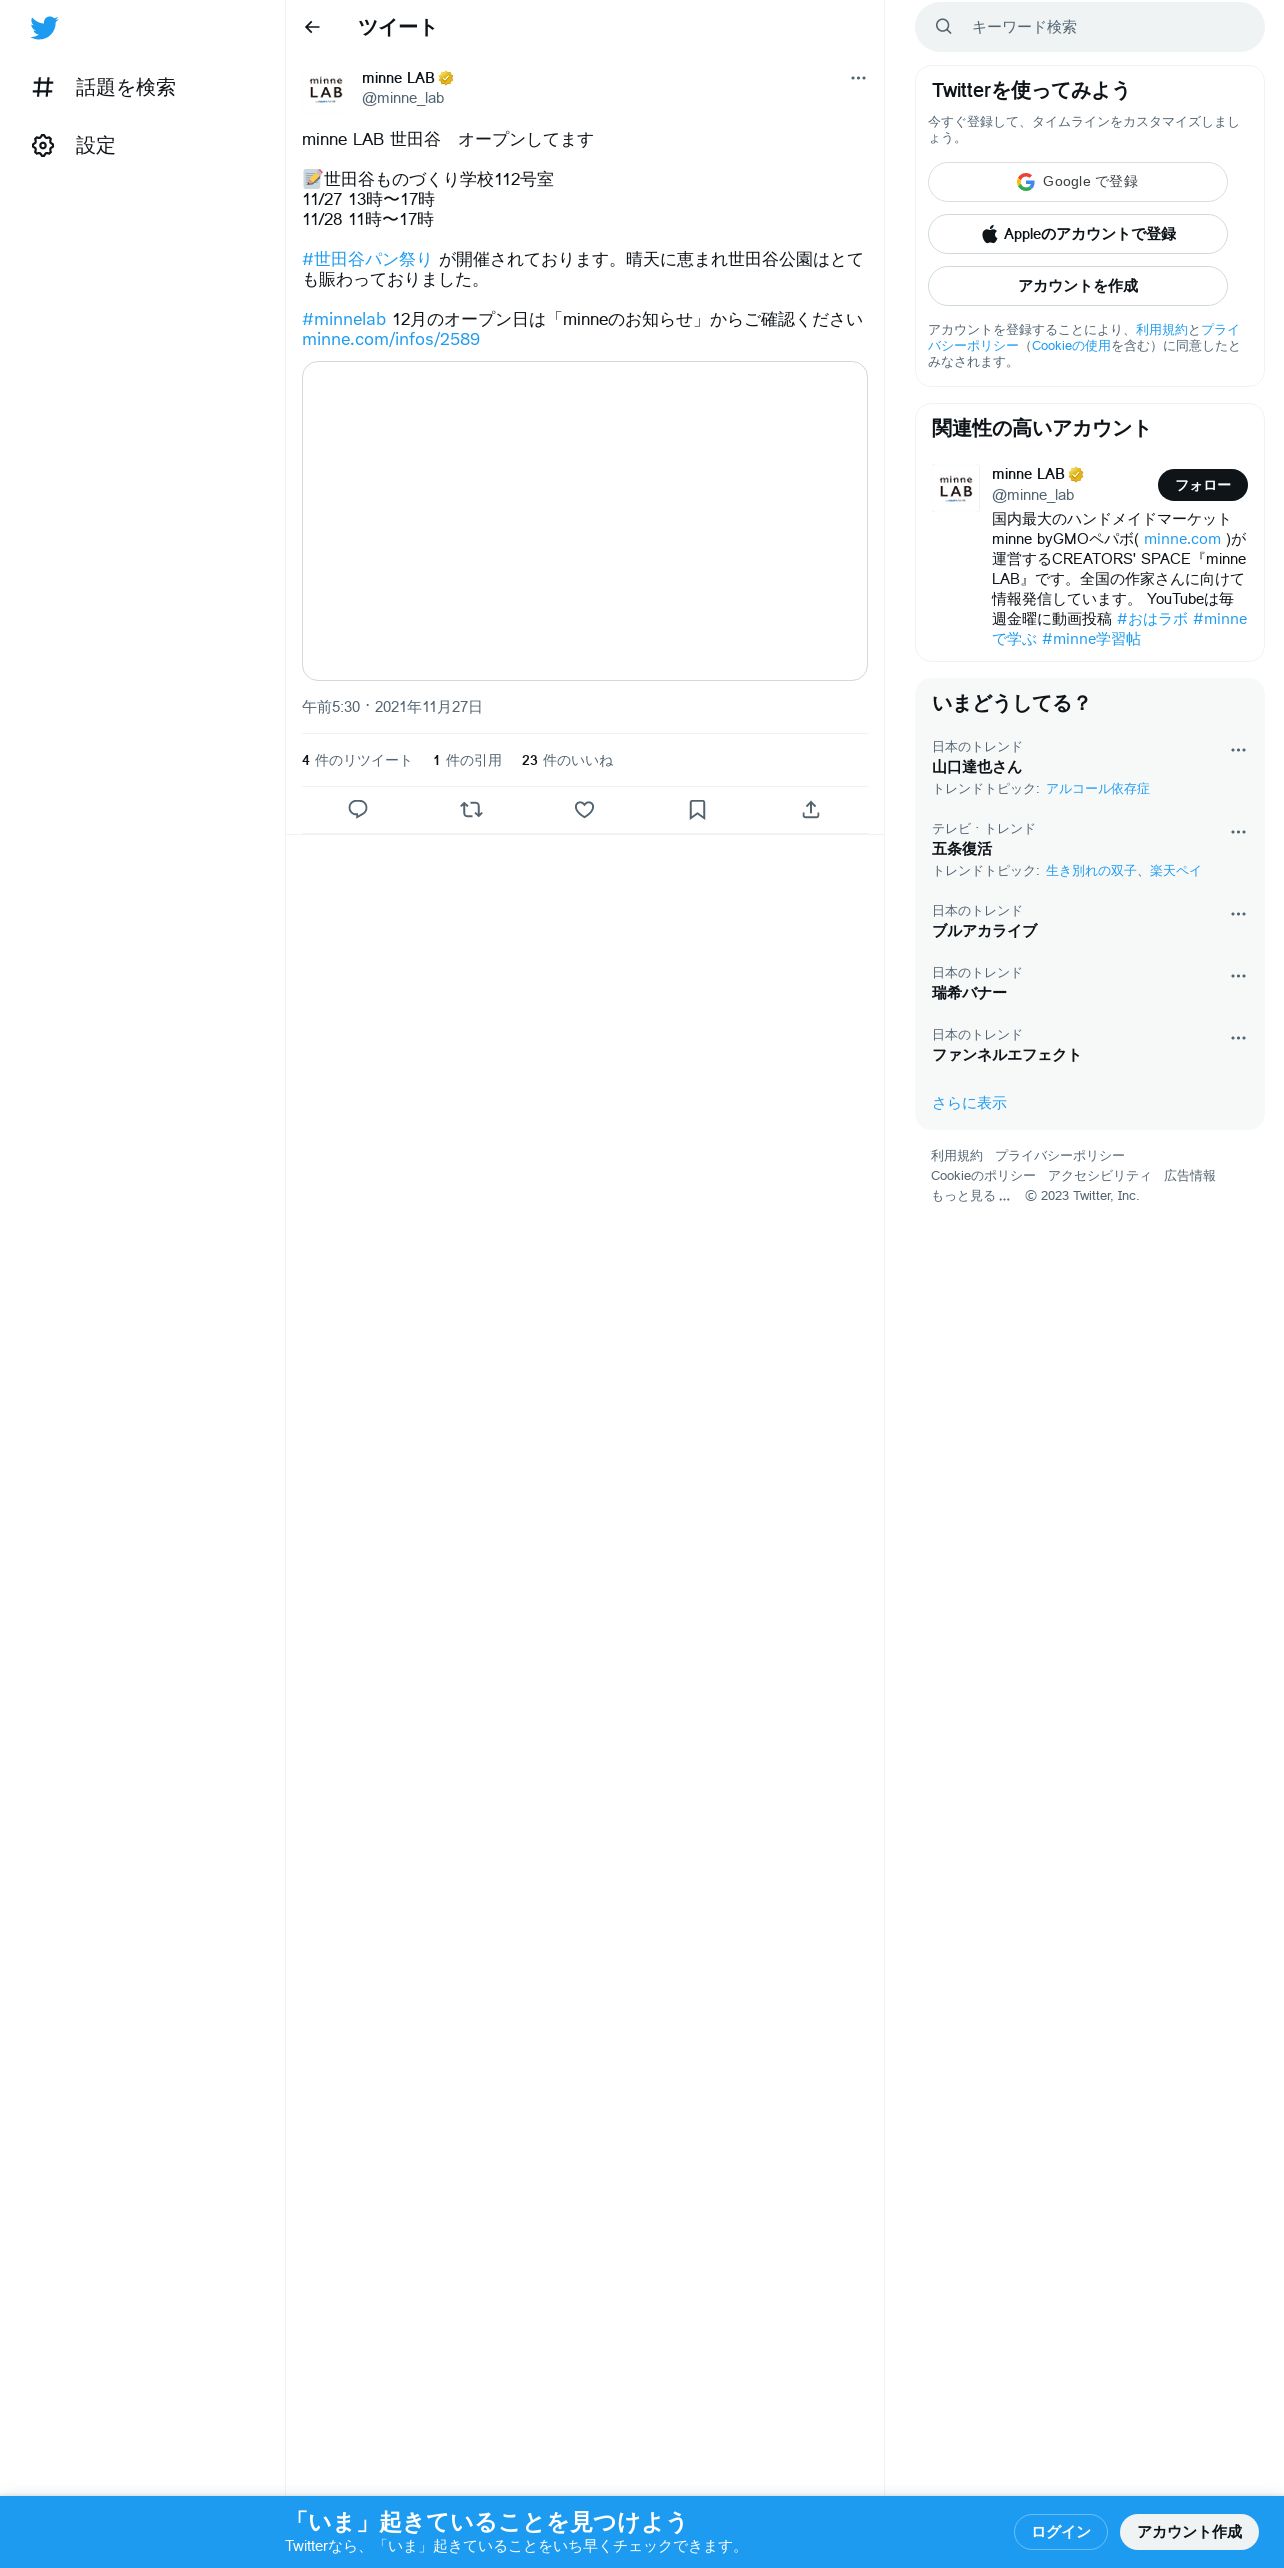The height and width of the screenshot is (2568, 1284).
Task: Open the 話題を検索 hashtag explore item
Action: 104,88
